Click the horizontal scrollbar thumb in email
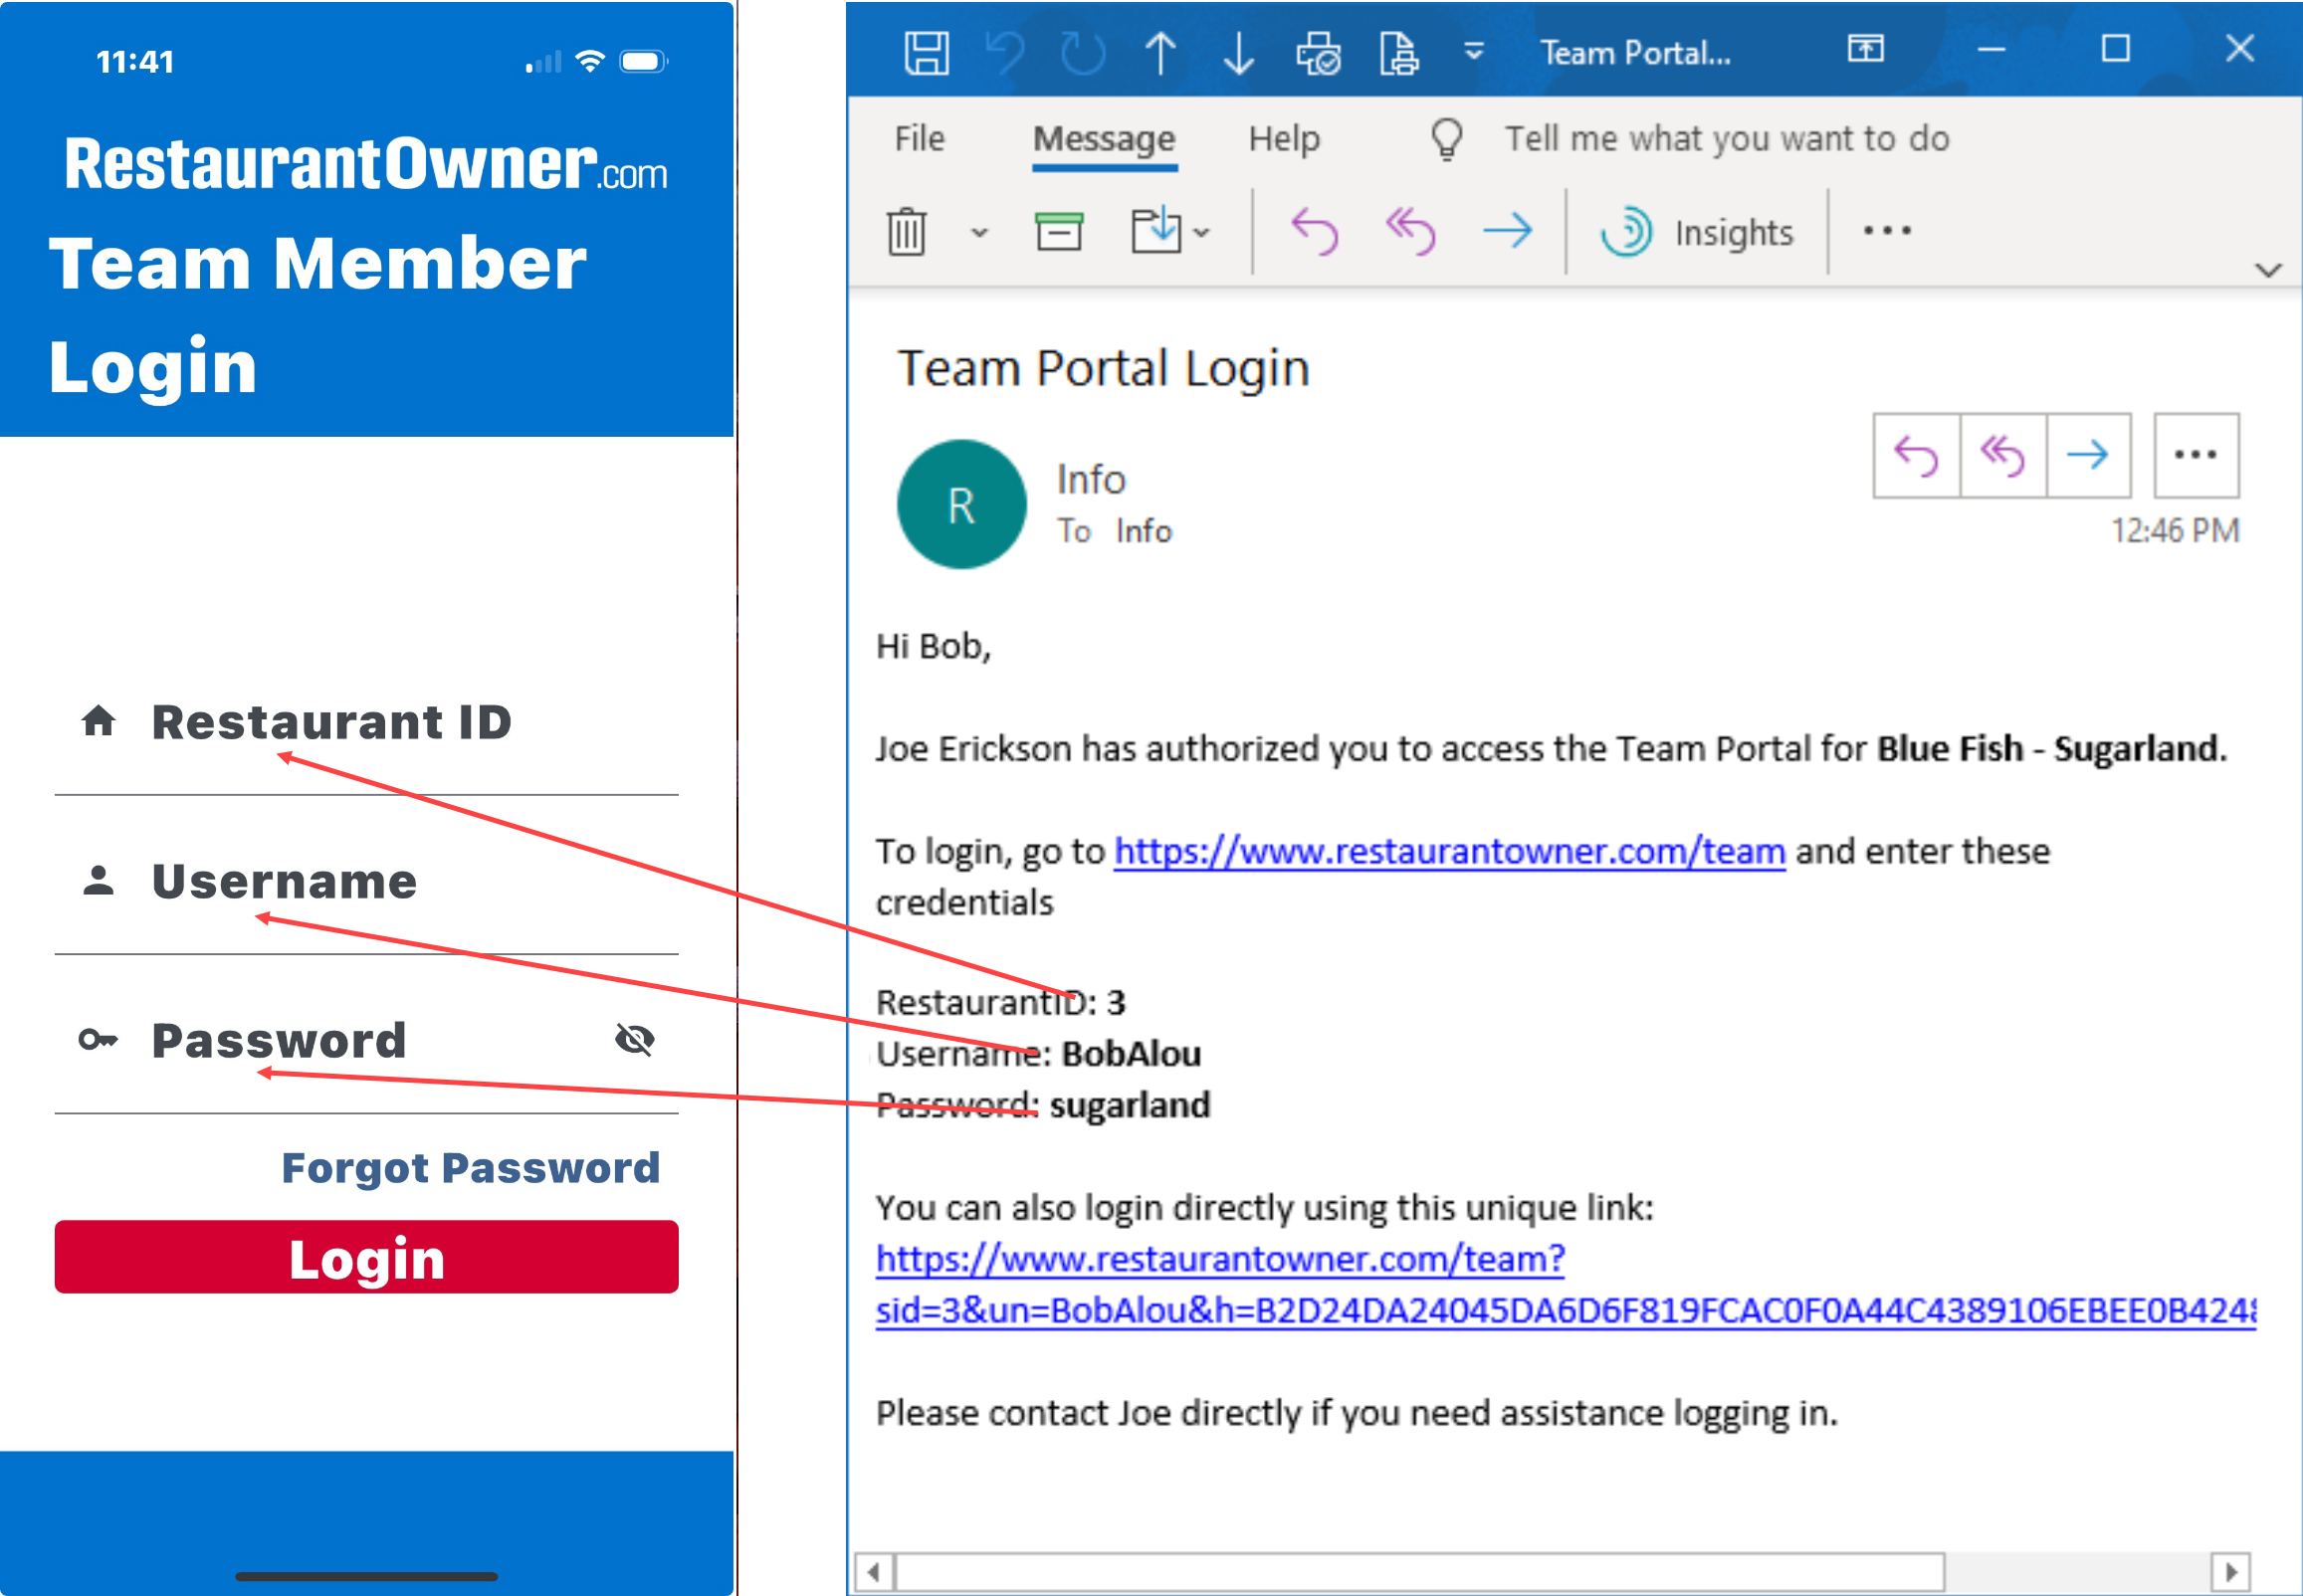The image size is (2303, 1596). click(1419, 1572)
